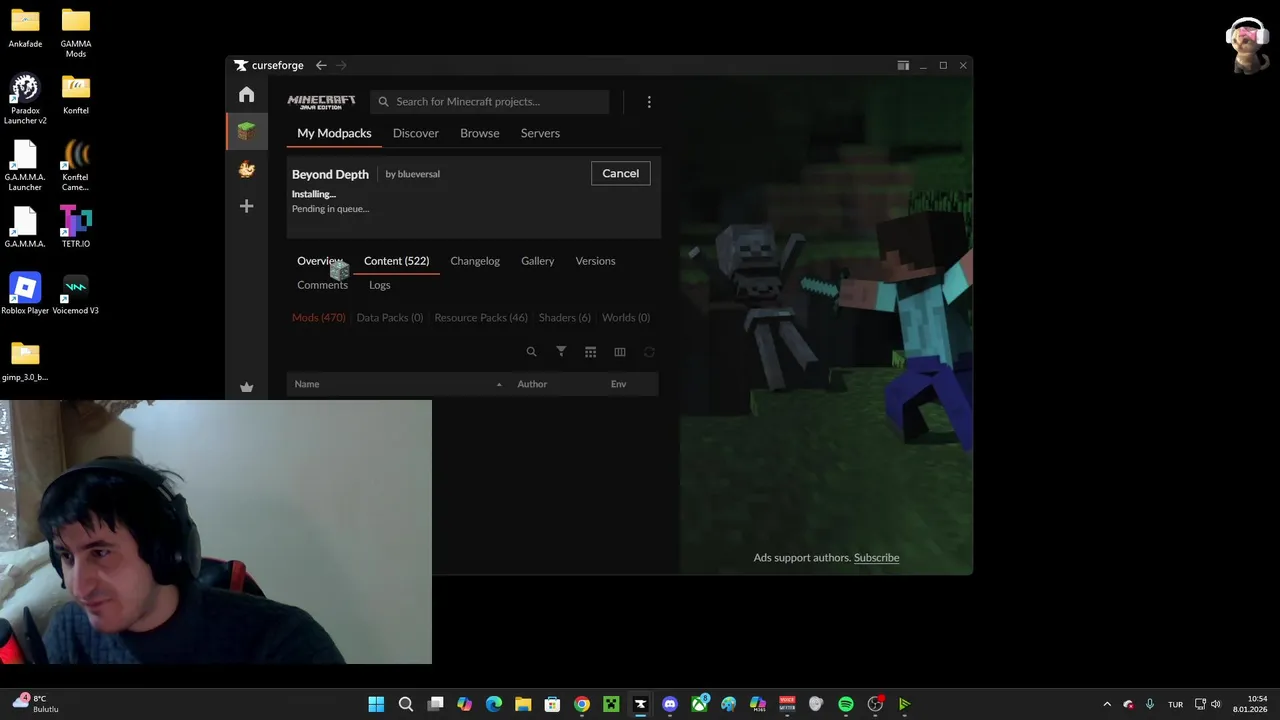Open File Explorer from taskbar

[523, 704]
